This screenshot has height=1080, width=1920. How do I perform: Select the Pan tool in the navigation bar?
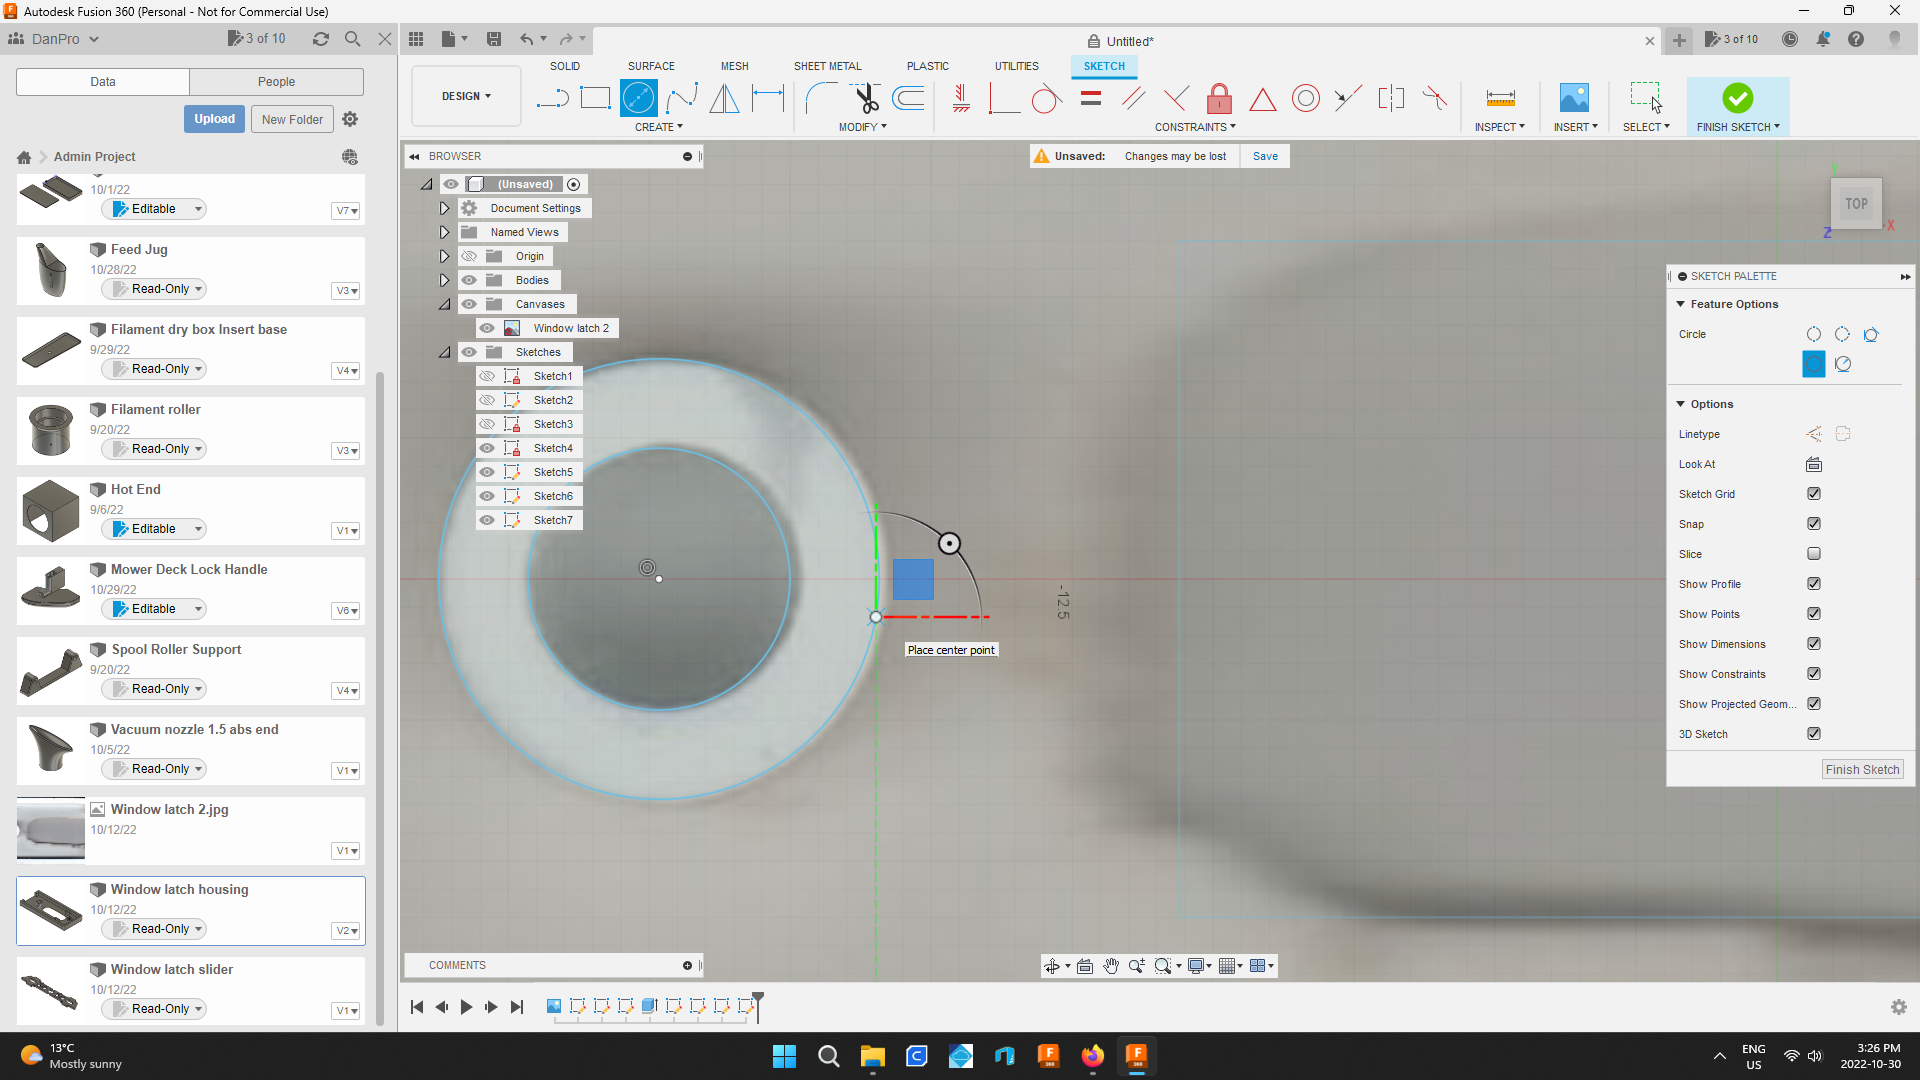click(x=1111, y=966)
